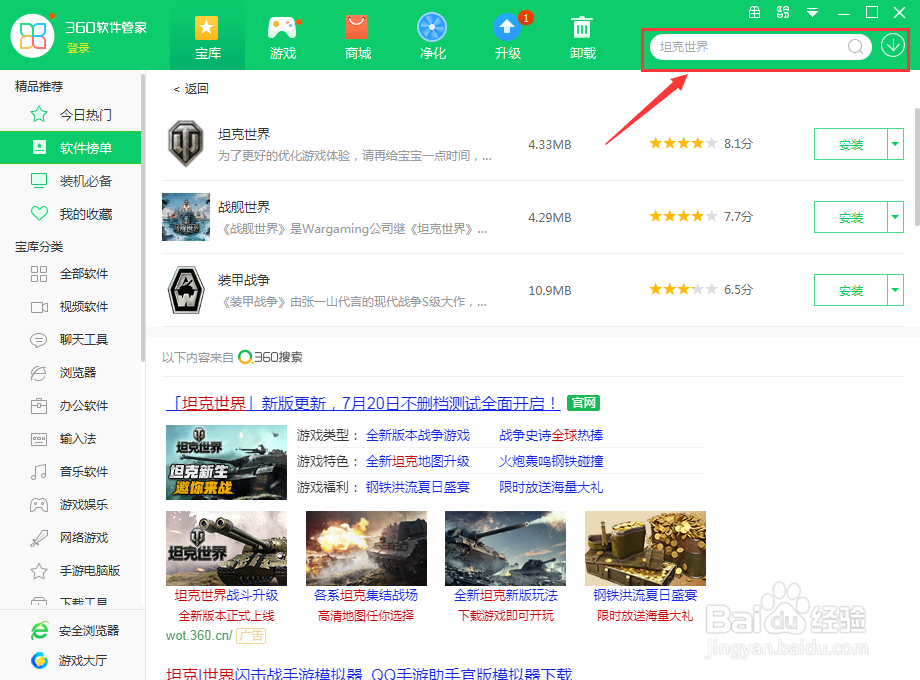Select the 聊天工具 category
Viewport: 920px width, 680px height.
point(70,339)
